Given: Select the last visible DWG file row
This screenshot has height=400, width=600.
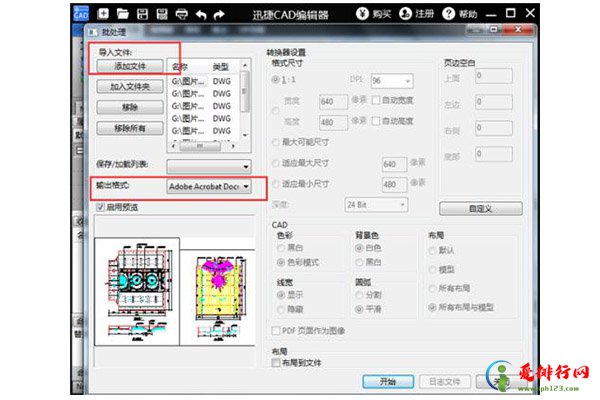Looking at the screenshot, I should pos(204,131).
